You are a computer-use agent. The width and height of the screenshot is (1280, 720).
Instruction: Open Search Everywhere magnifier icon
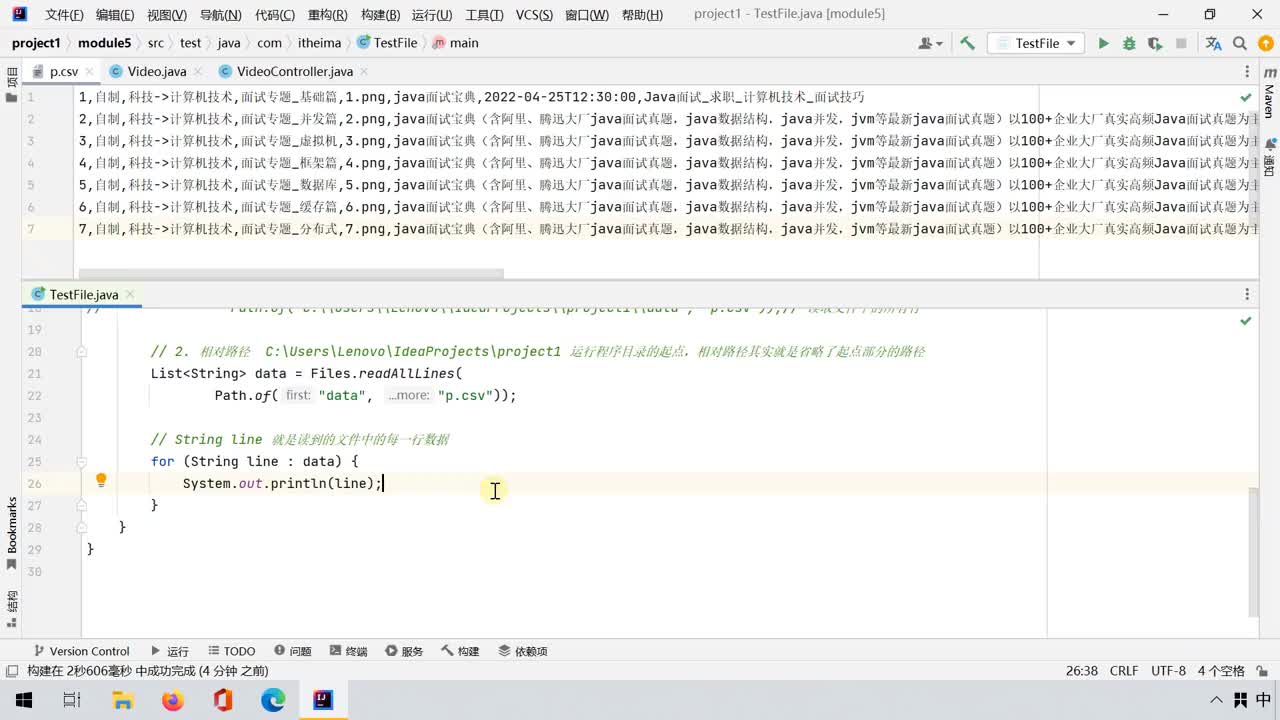point(1240,44)
